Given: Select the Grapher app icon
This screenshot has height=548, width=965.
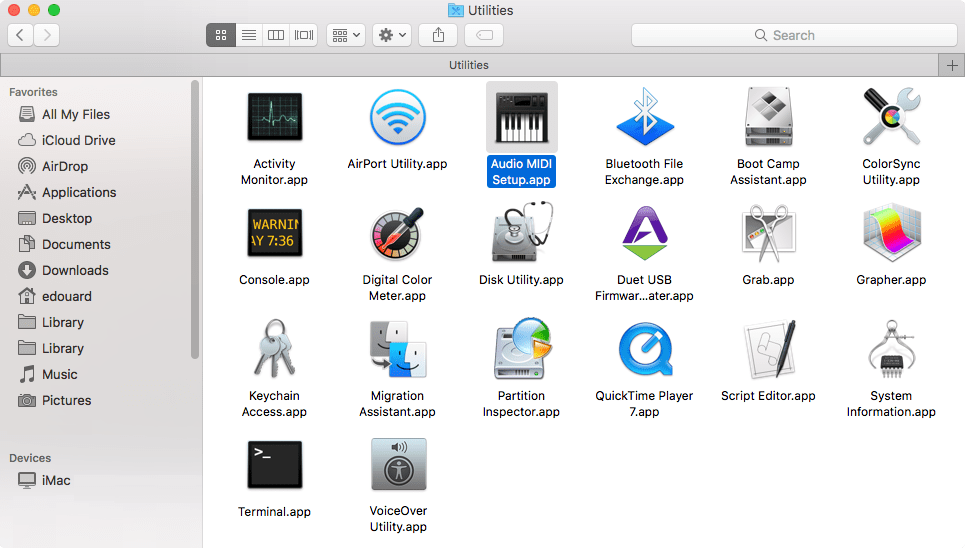Looking at the screenshot, I should tap(891, 233).
